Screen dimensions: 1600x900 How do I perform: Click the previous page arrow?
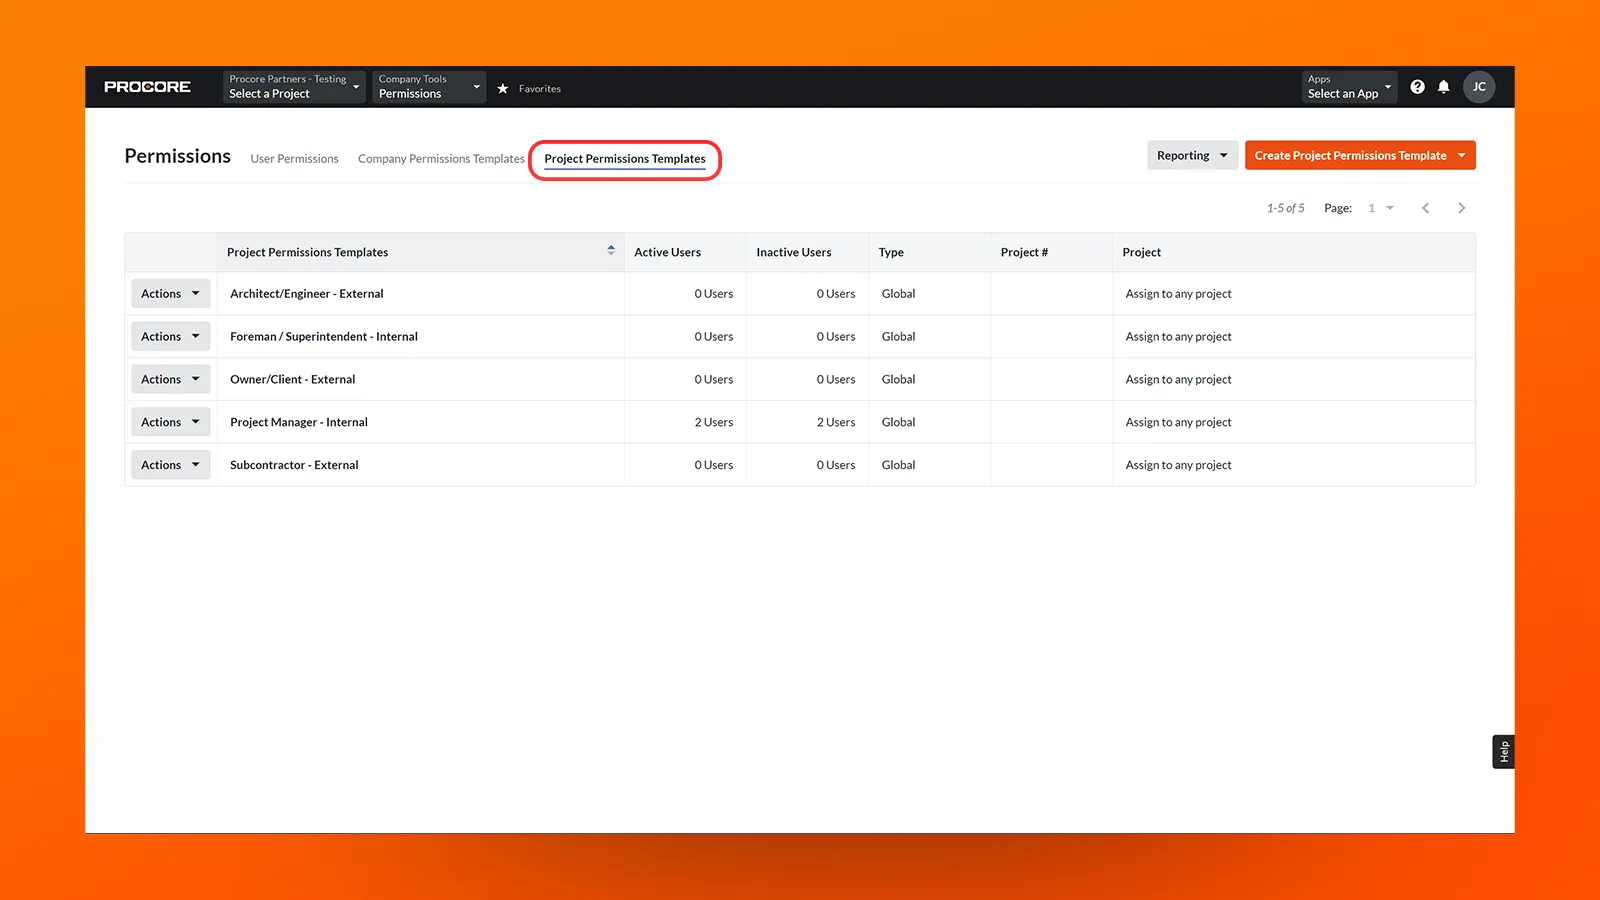(1425, 207)
